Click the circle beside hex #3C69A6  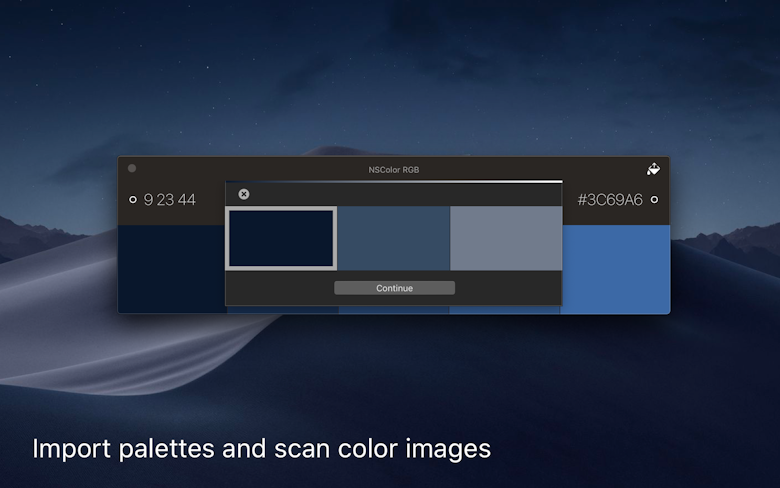[654, 199]
